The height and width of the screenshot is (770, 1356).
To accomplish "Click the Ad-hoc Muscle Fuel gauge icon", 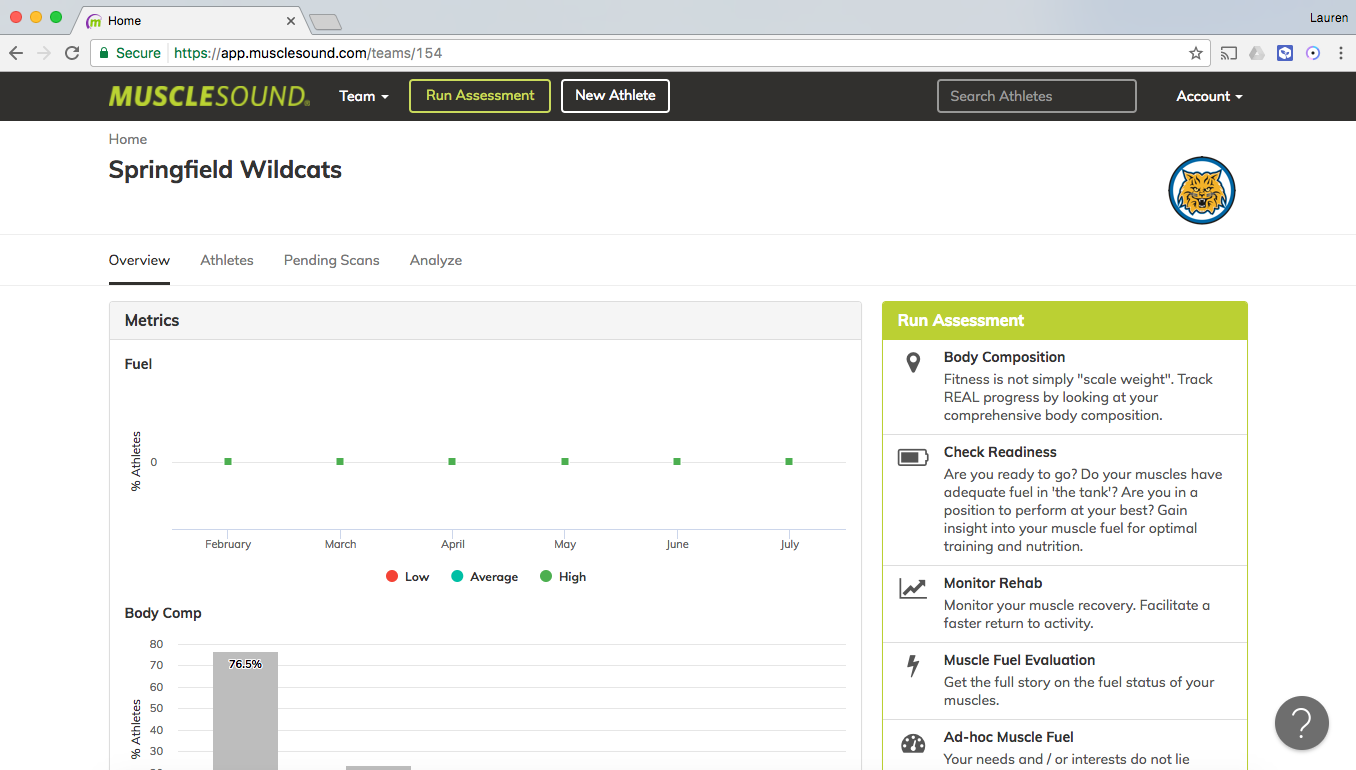I will tap(913, 744).
